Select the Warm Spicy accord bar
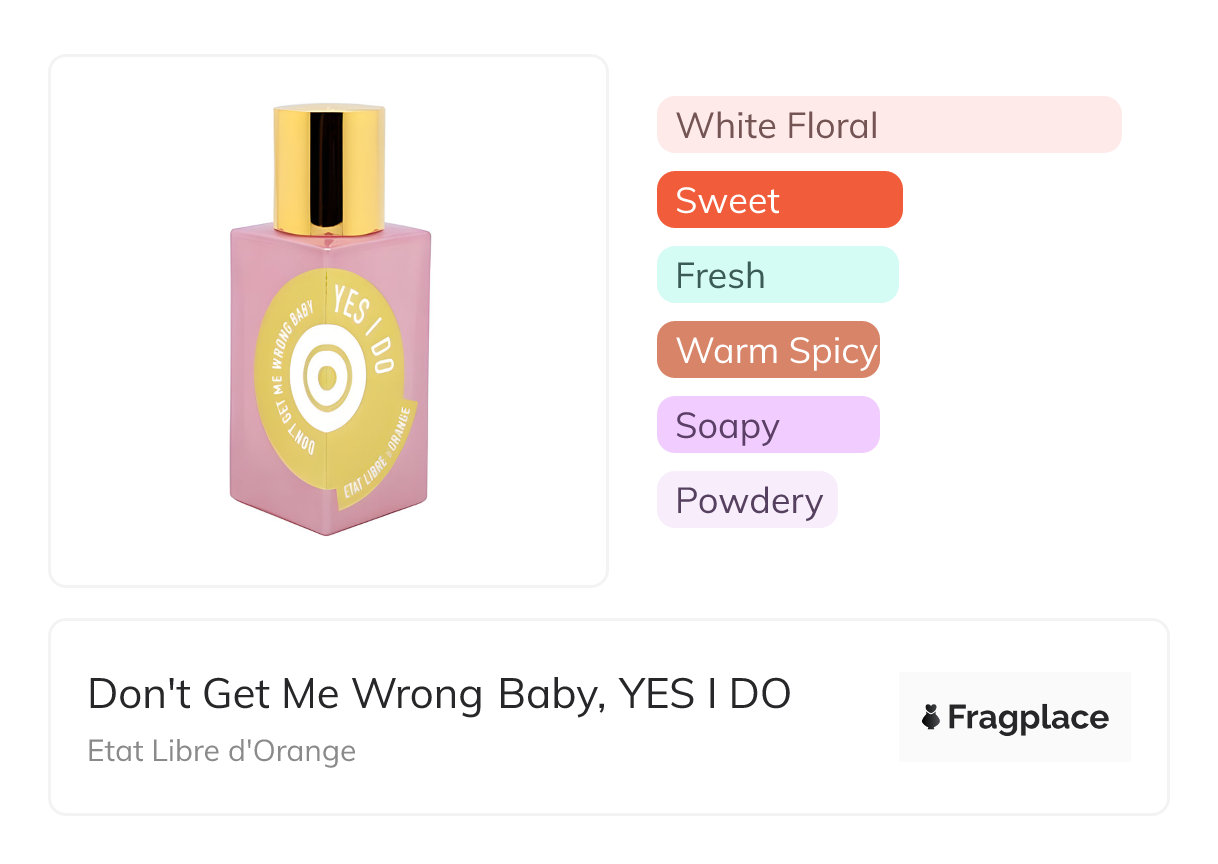Image resolution: width=1218 pixels, height=864 pixels. coord(768,350)
